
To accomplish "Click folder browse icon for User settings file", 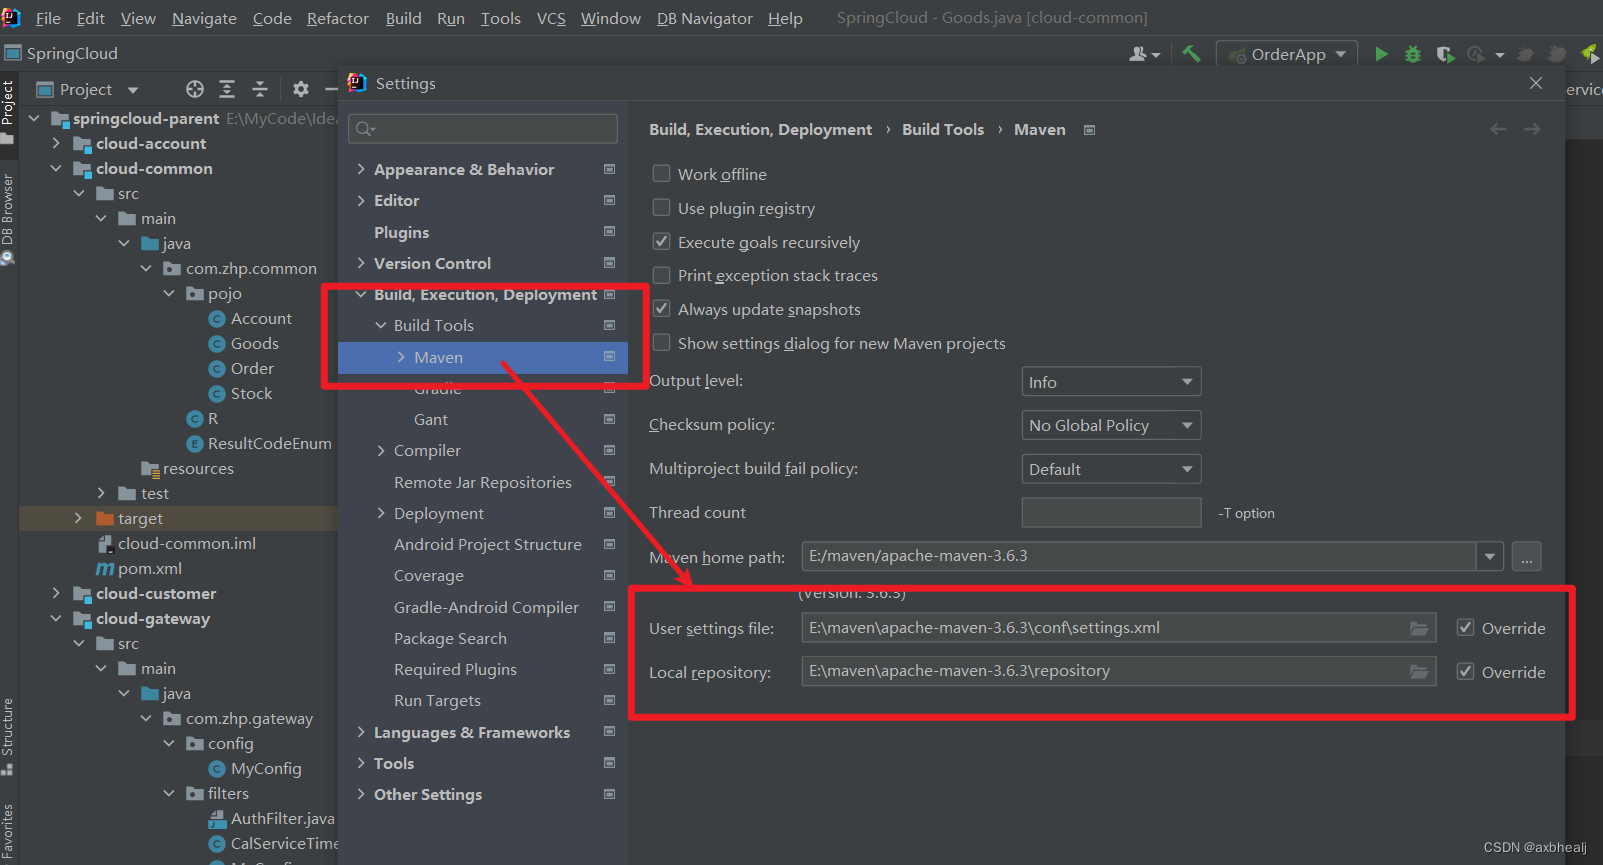I will click(x=1419, y=628).
